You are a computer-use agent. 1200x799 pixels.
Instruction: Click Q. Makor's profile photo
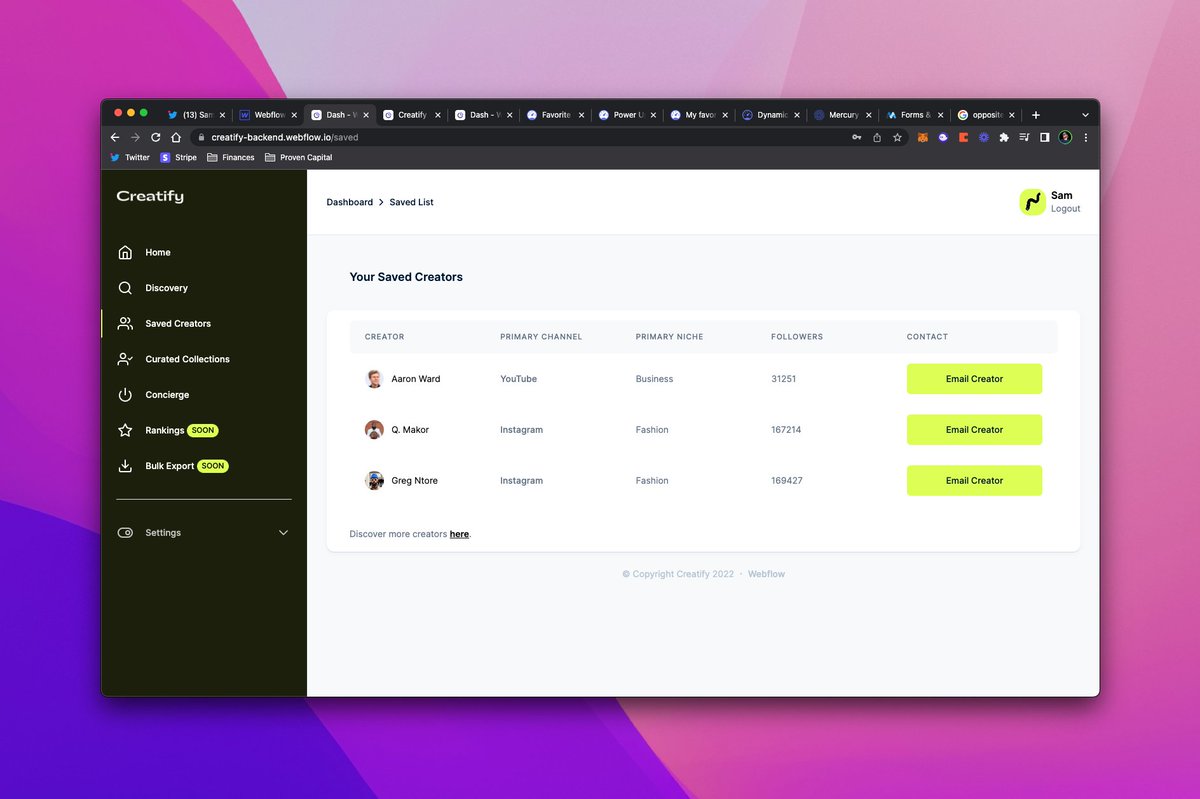pos(374,430)
